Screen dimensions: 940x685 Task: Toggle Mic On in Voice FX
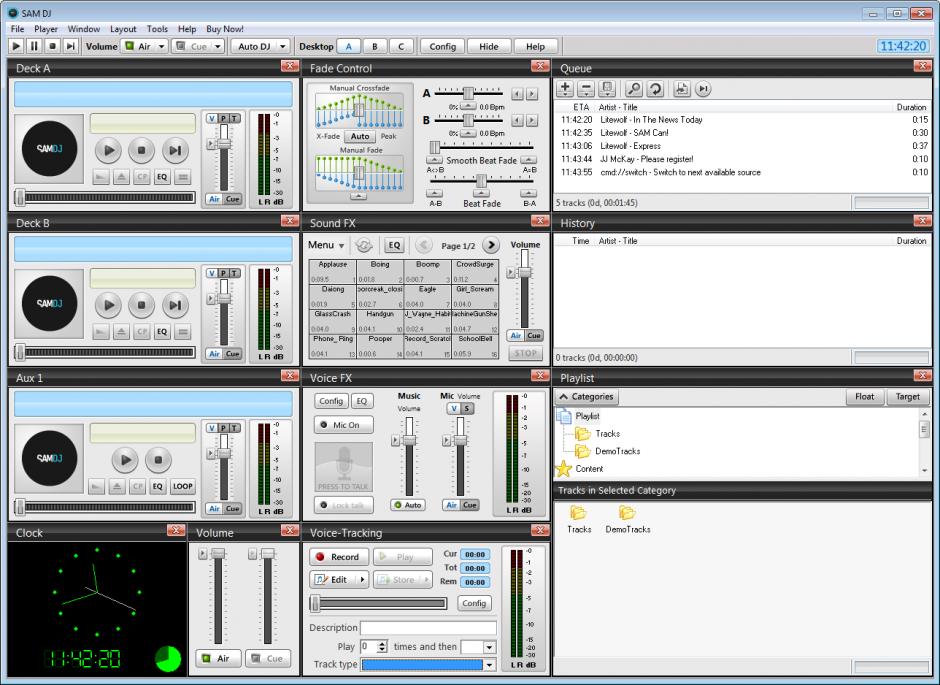click(344, 425)
